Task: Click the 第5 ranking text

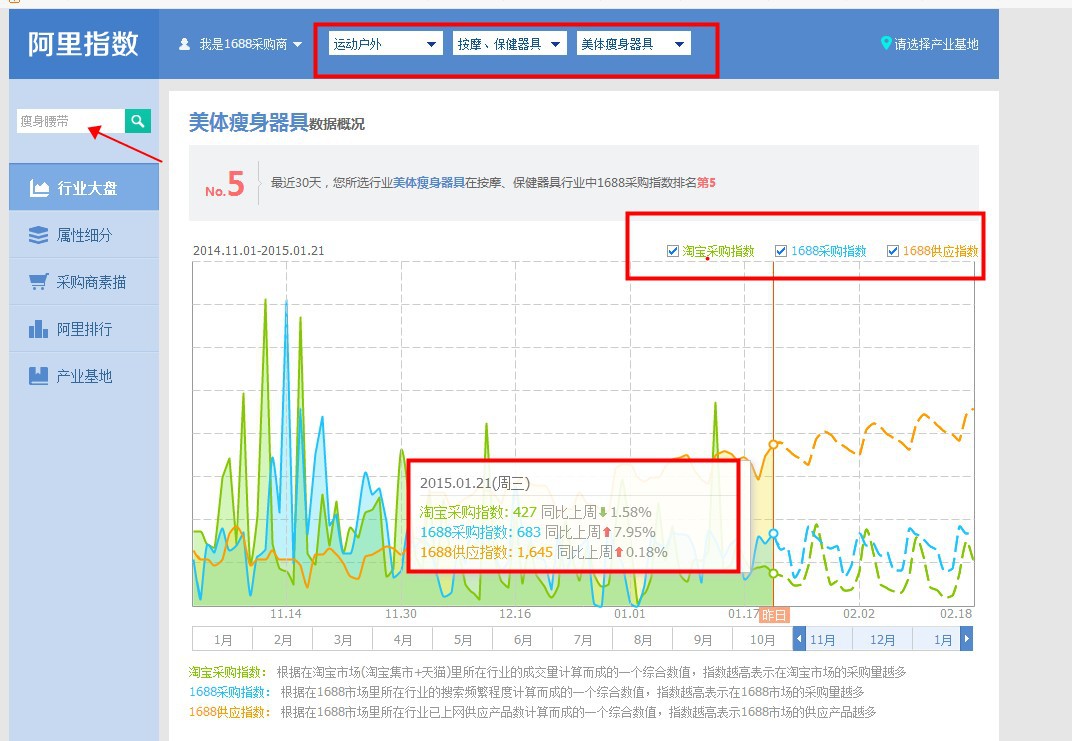Action: point(706,183)
